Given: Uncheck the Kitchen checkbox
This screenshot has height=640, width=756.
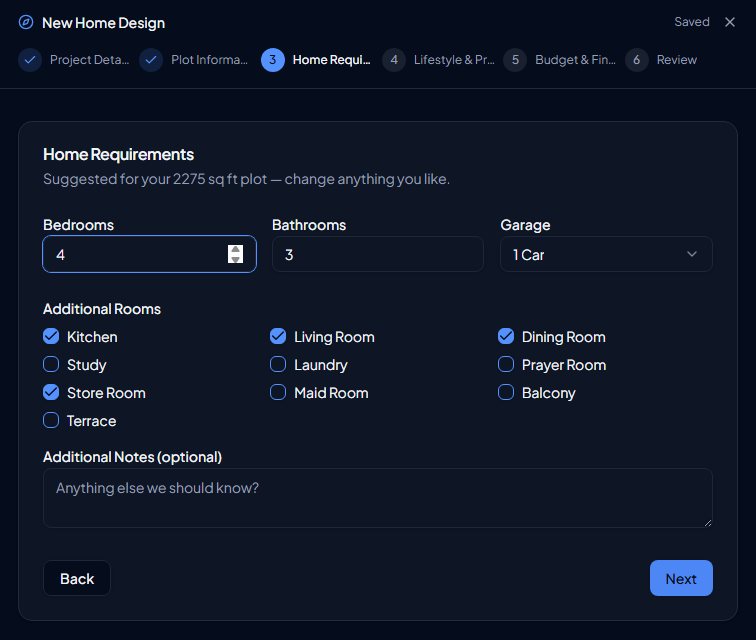Looking at the screenshot, I should pos(51,336).
